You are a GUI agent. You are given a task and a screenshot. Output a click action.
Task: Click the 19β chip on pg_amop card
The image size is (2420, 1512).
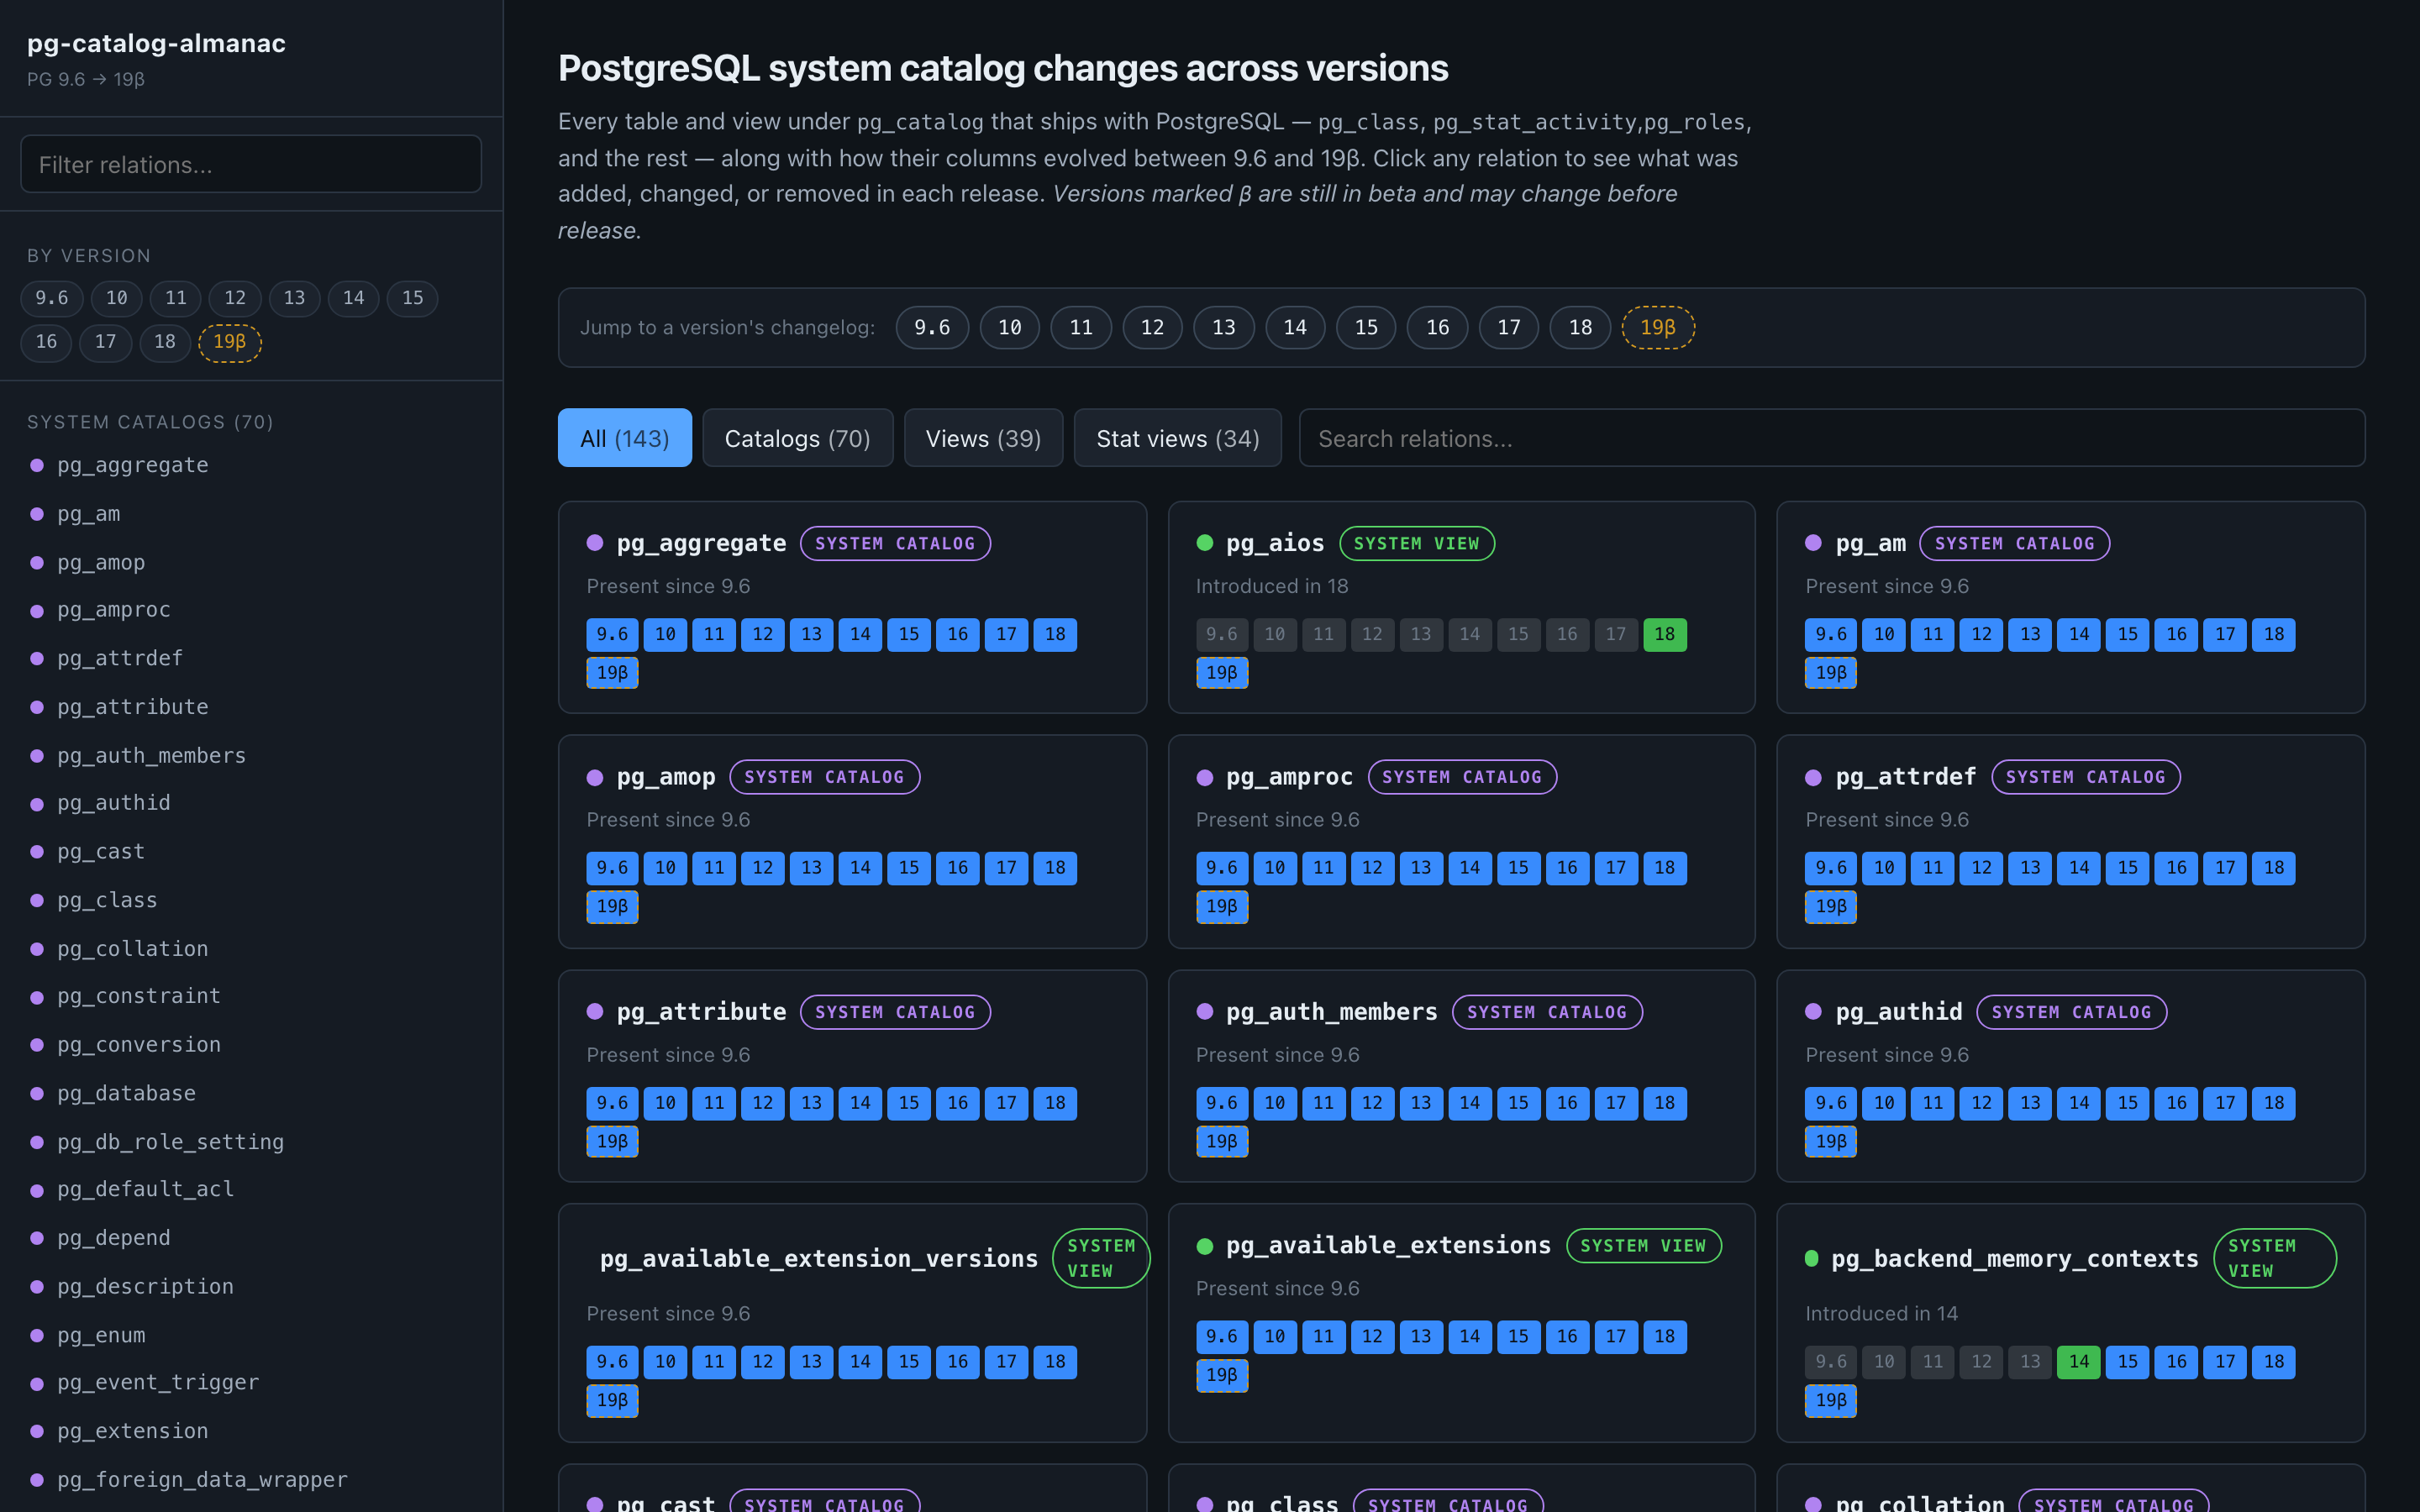click(x=612, y=906)
